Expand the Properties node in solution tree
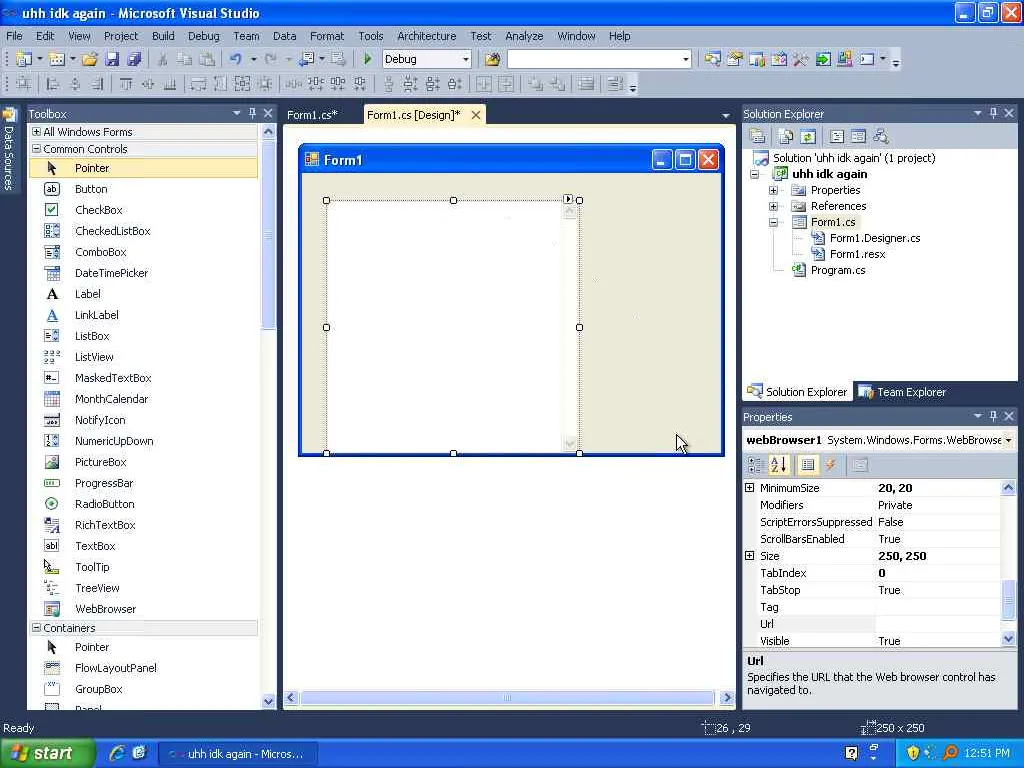Image resolution: width=1024 pixels, height=768 pixels. tap(773, 190)
